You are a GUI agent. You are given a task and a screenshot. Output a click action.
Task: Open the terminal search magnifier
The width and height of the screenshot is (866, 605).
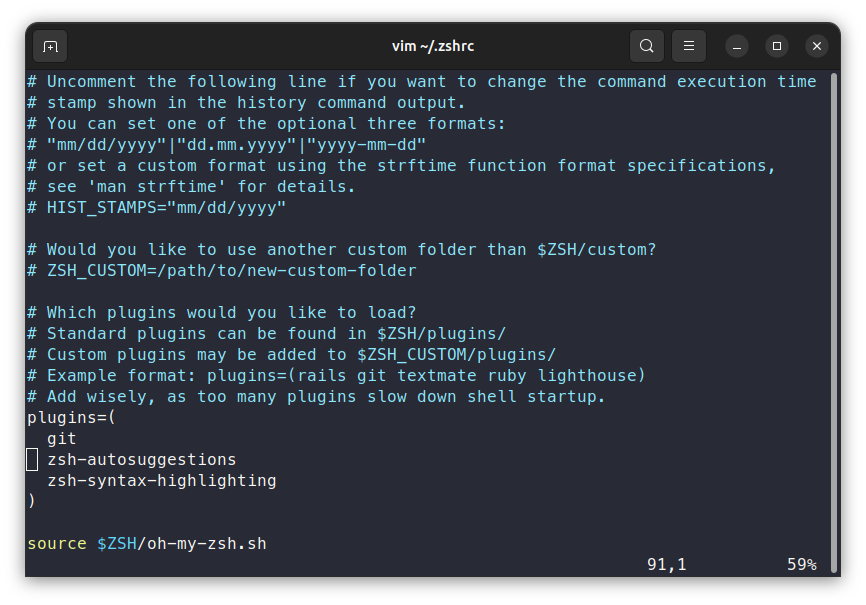coord(646,46)
